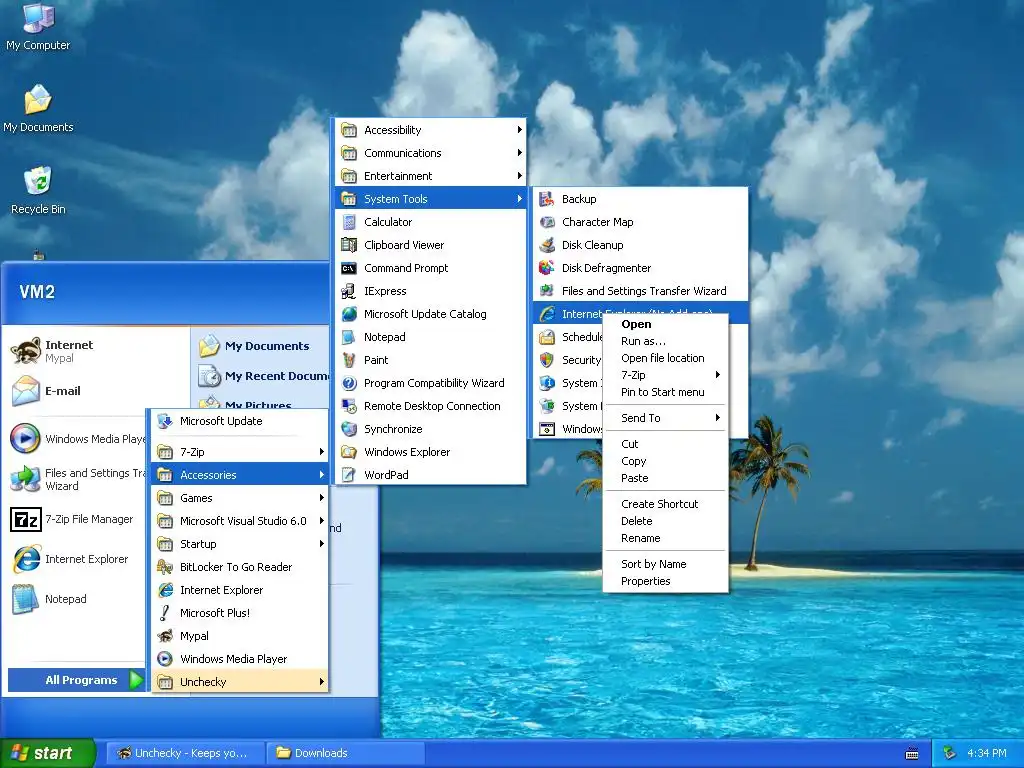Choose Create Shortcut in context menu
Screen dimensions: 1024x768
(x=665, y=504)
